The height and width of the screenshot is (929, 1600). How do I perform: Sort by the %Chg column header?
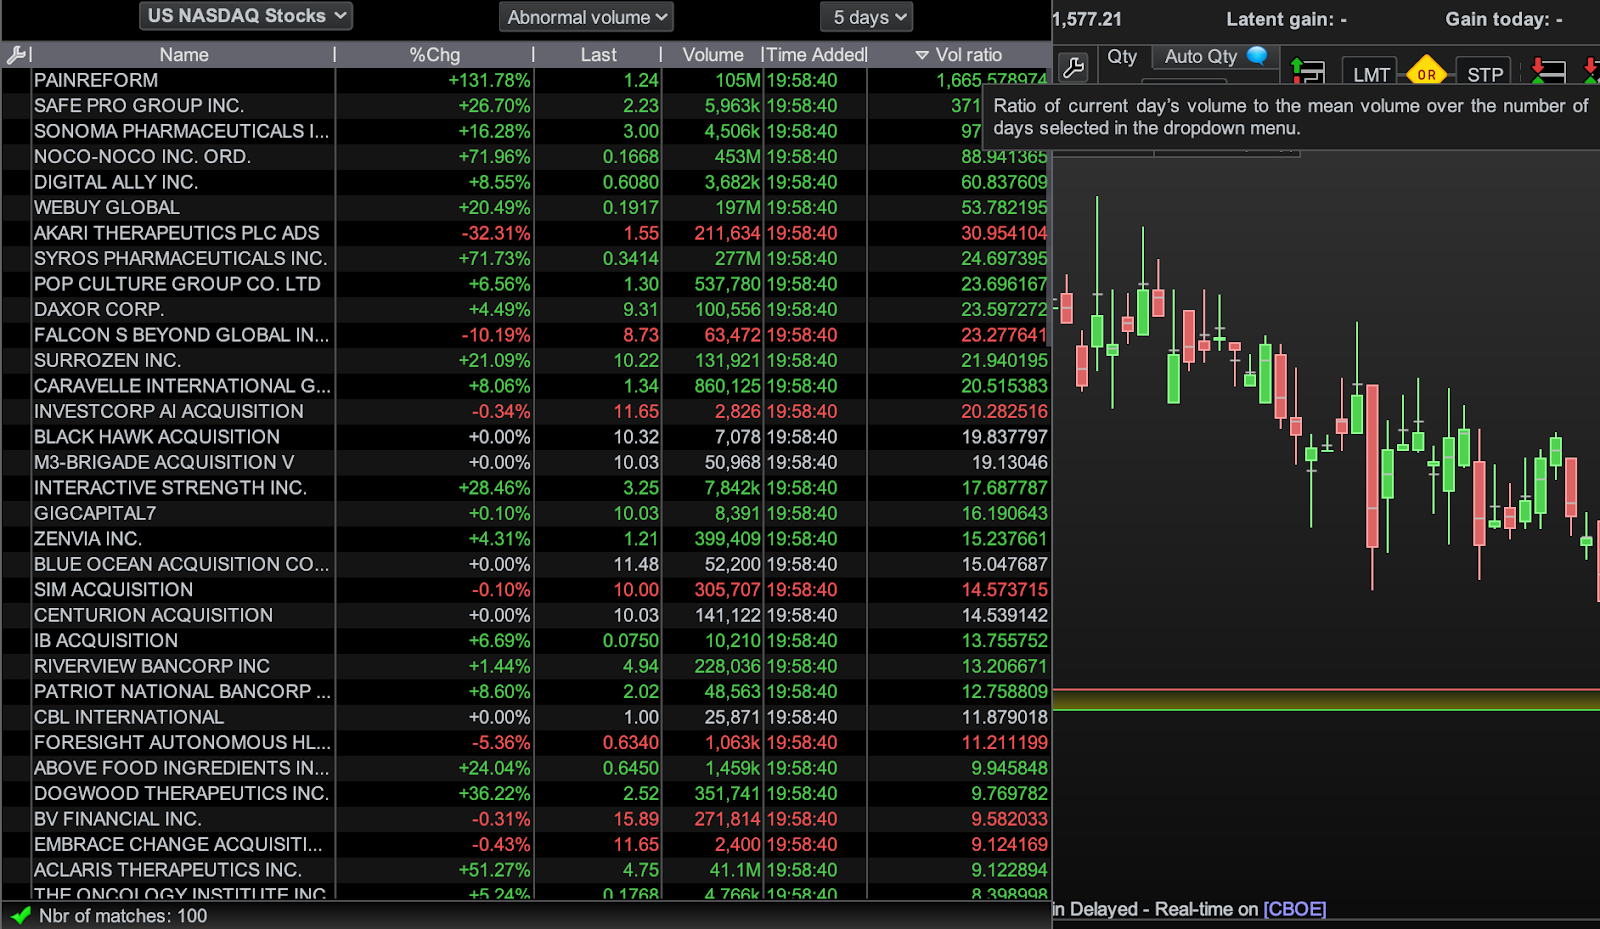click(x=434, y=55)
